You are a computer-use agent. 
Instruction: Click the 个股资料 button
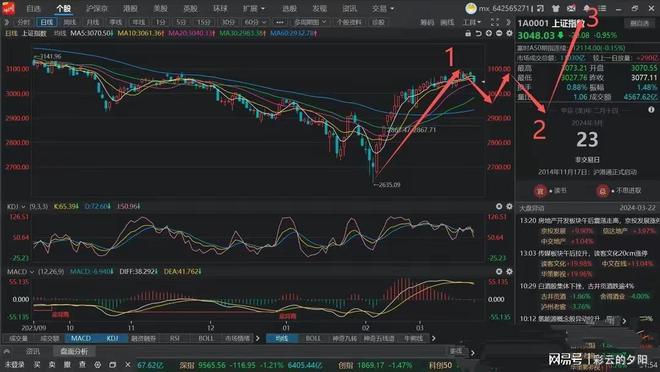(349, 22)
